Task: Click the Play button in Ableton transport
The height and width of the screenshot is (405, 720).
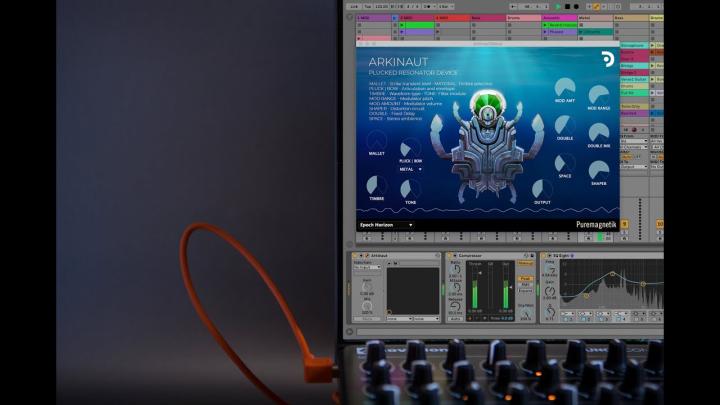Action: [x=558, y=7]
